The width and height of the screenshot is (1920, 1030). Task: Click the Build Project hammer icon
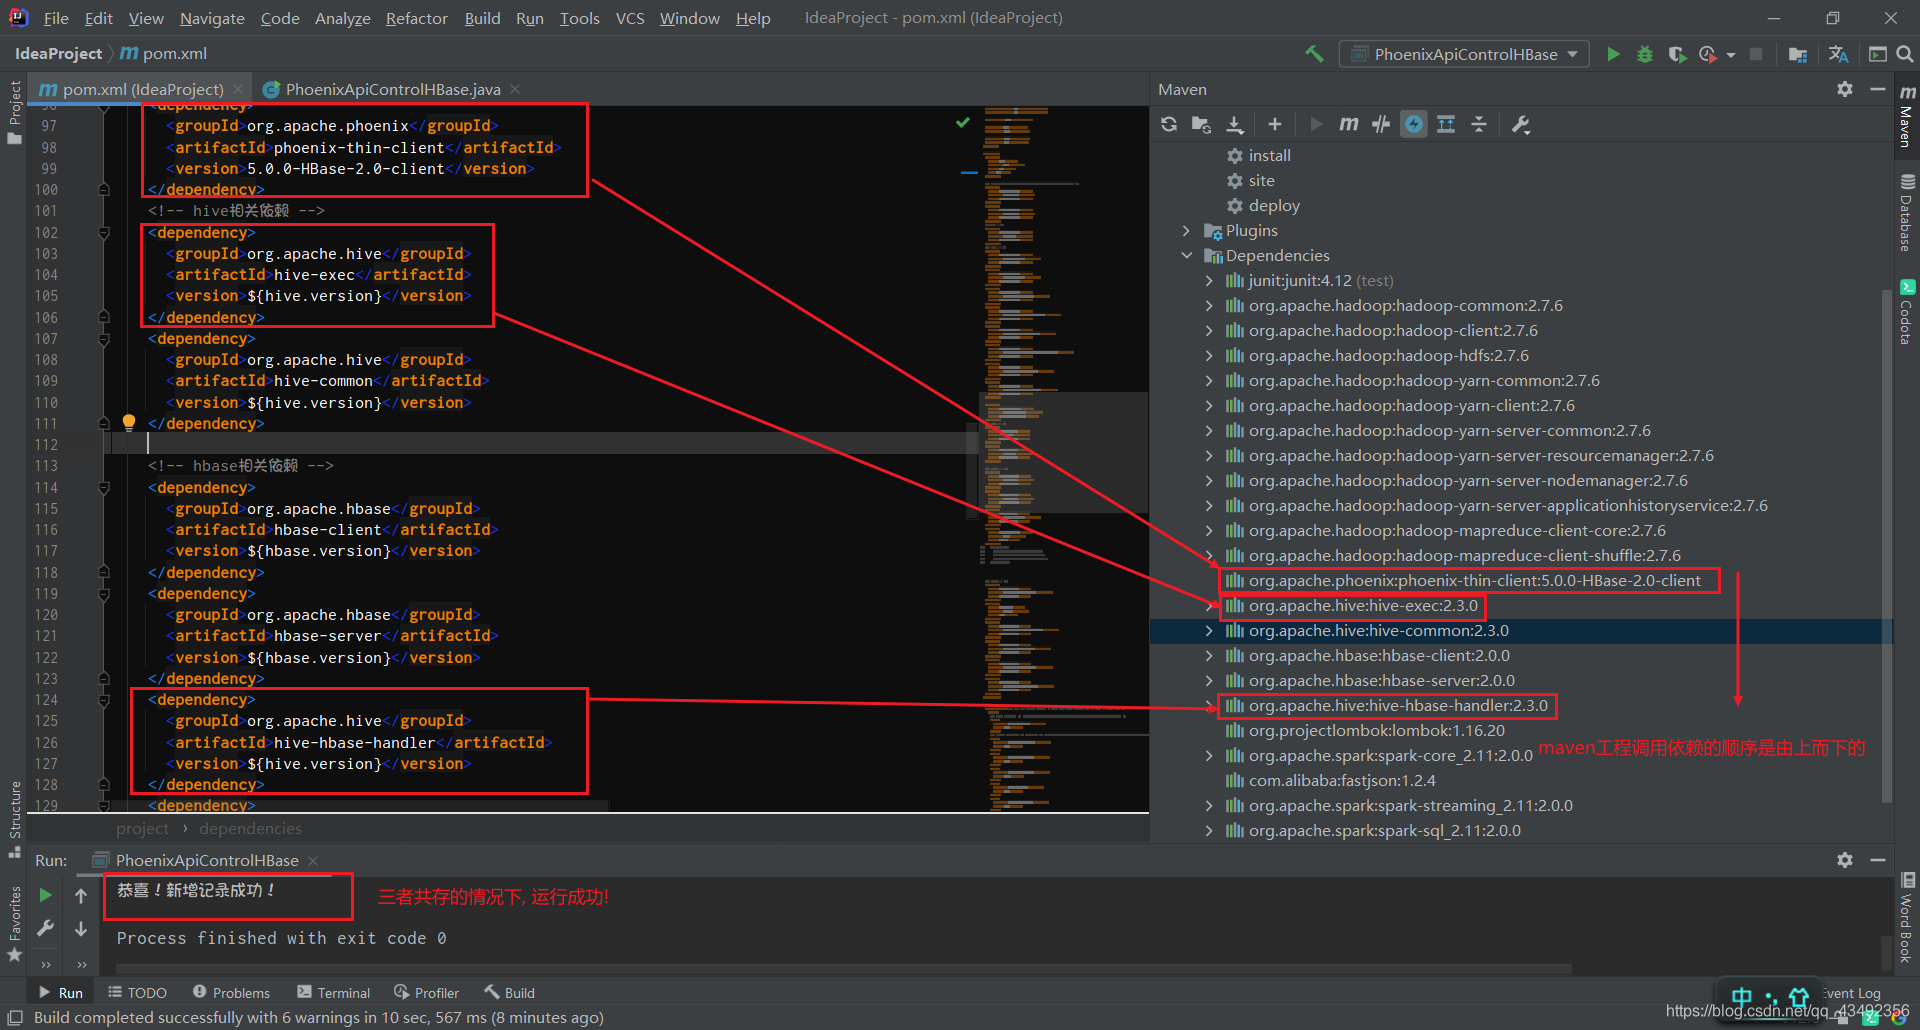click(x=1314, y=54)
